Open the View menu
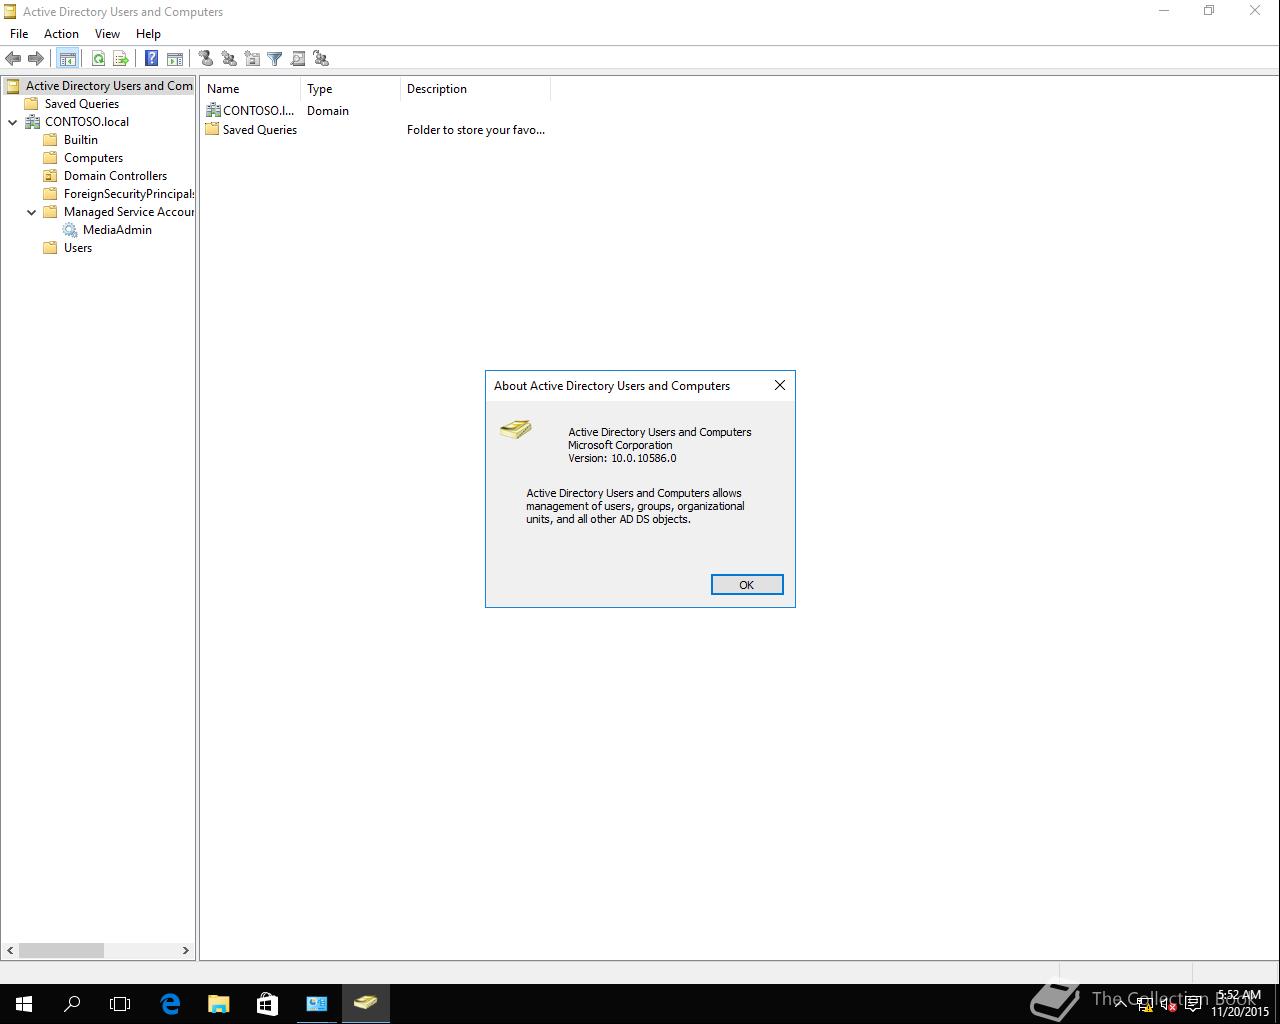 coord(107,34)
